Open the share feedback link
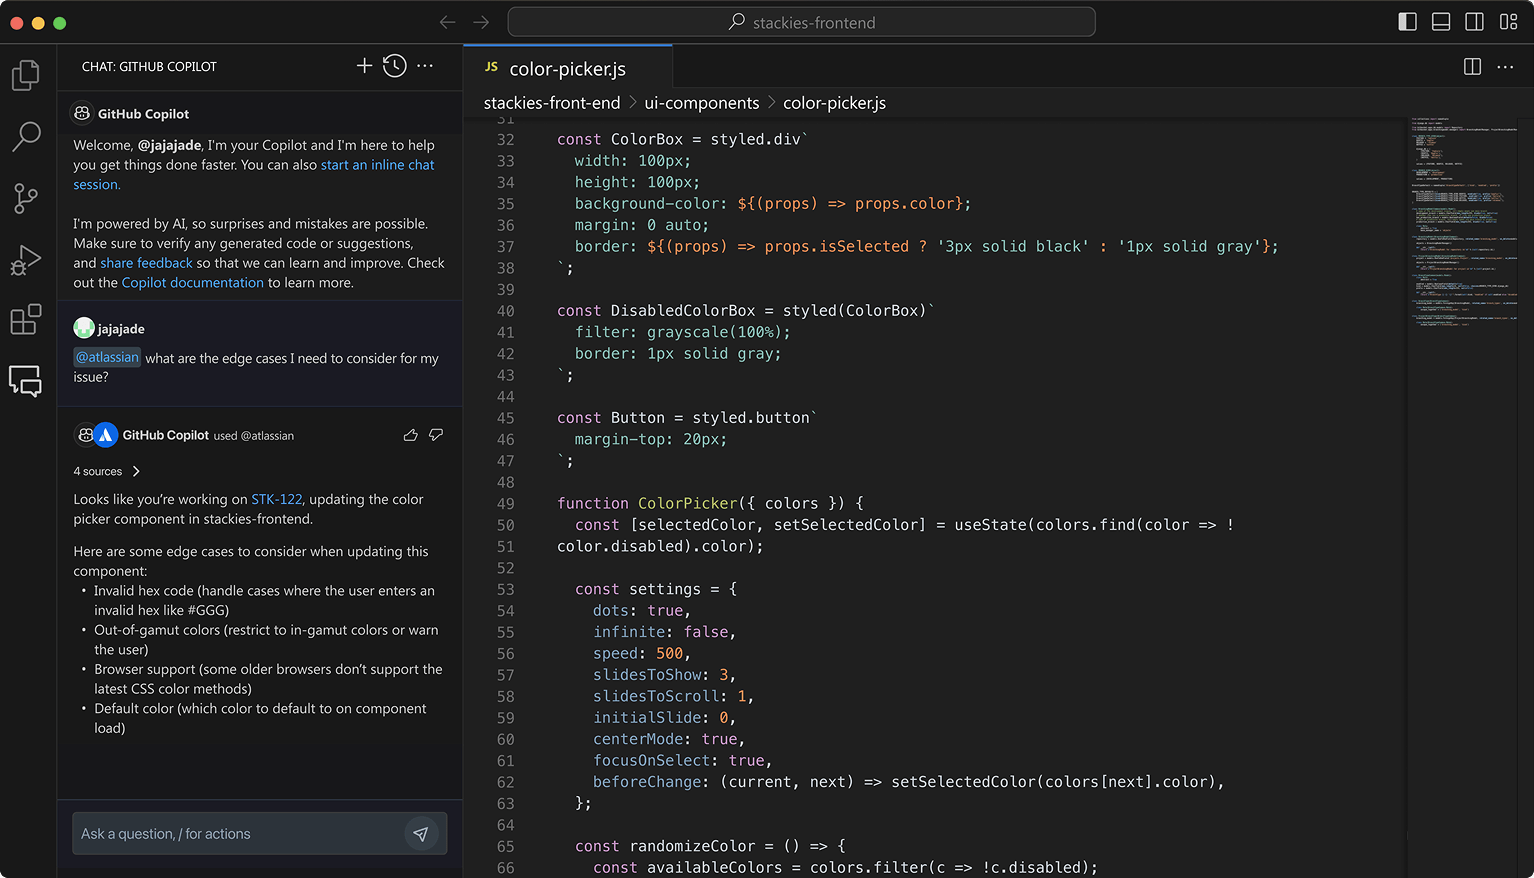This screenshot has height=878, width=1534. [x=146, y=263]
